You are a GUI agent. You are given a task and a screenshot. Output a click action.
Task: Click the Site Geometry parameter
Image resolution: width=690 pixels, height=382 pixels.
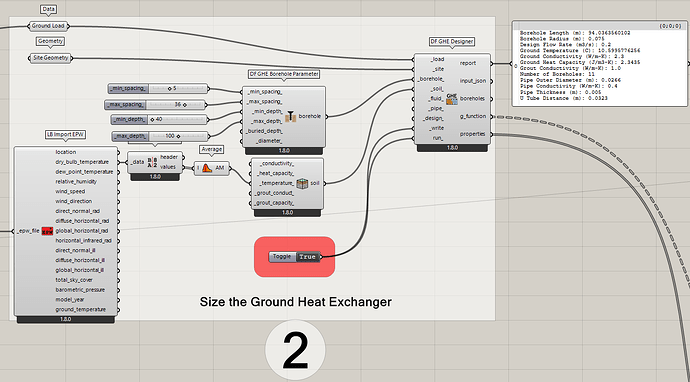tap(50, 58)
